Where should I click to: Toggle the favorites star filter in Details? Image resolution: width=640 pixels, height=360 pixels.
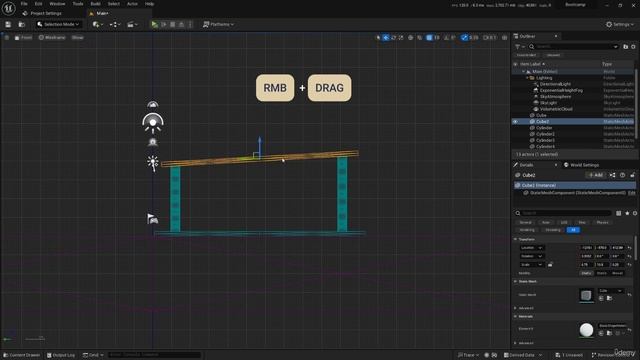pos(627,213)
